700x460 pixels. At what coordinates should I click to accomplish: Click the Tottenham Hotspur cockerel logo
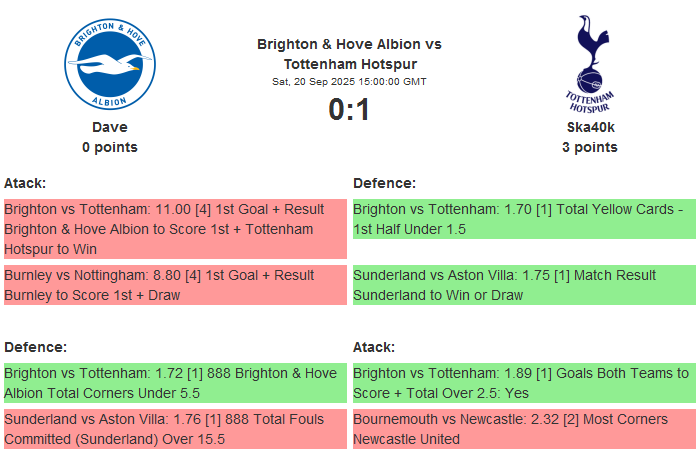tap(589, 66)
